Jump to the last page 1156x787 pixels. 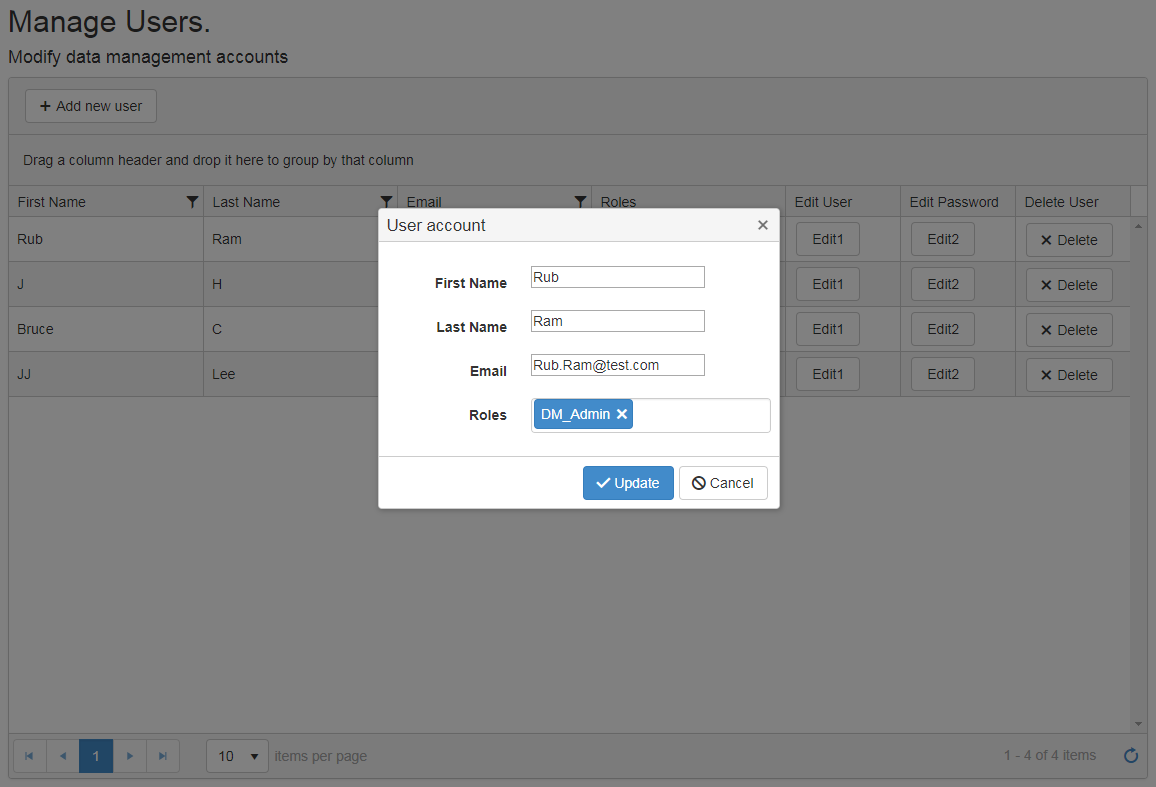163,756
